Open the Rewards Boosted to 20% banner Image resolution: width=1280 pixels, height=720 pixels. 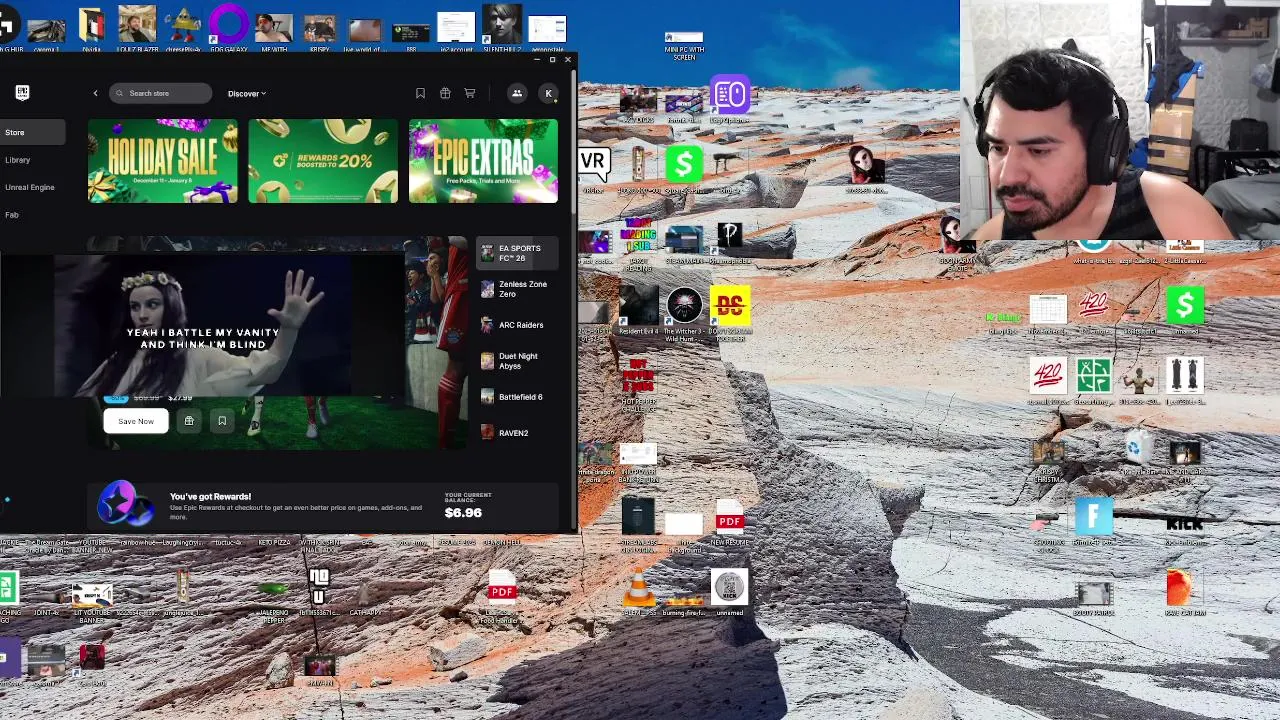pos(323,161)
